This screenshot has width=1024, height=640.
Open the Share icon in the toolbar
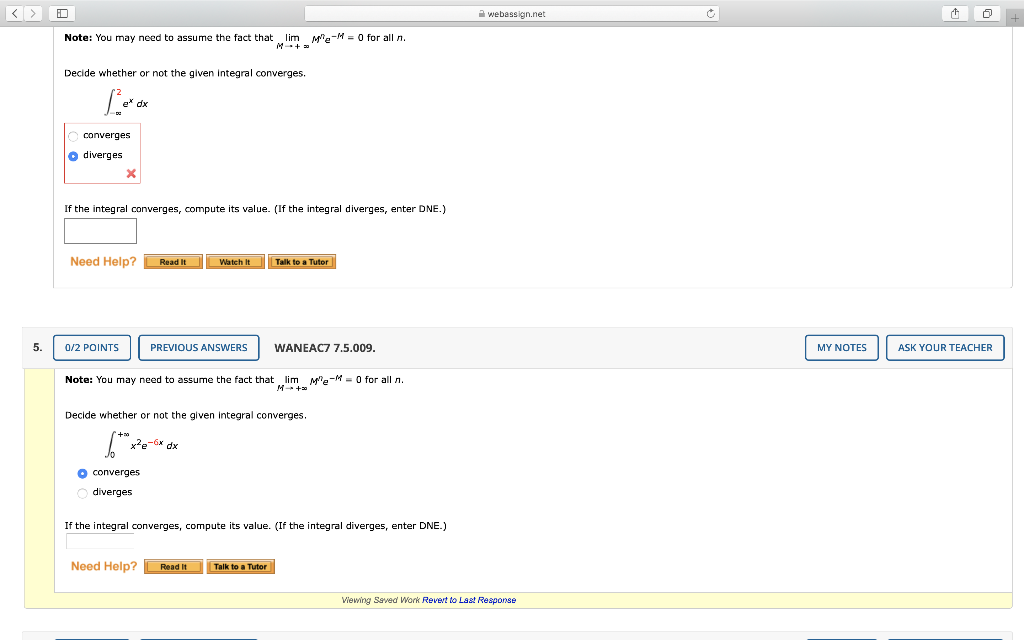coord(955,14)
